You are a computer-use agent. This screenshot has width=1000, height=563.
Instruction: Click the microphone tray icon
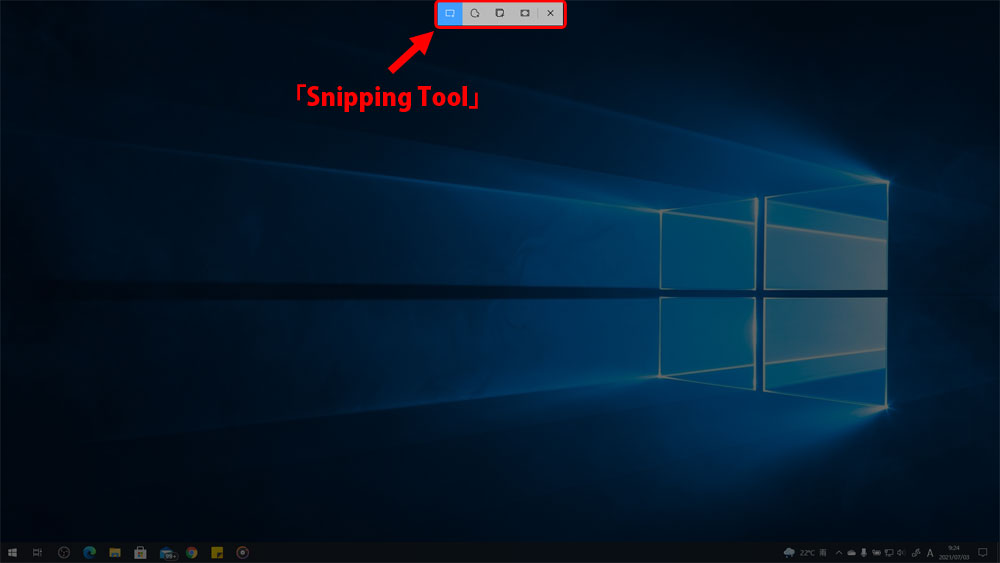pos(864,553)
